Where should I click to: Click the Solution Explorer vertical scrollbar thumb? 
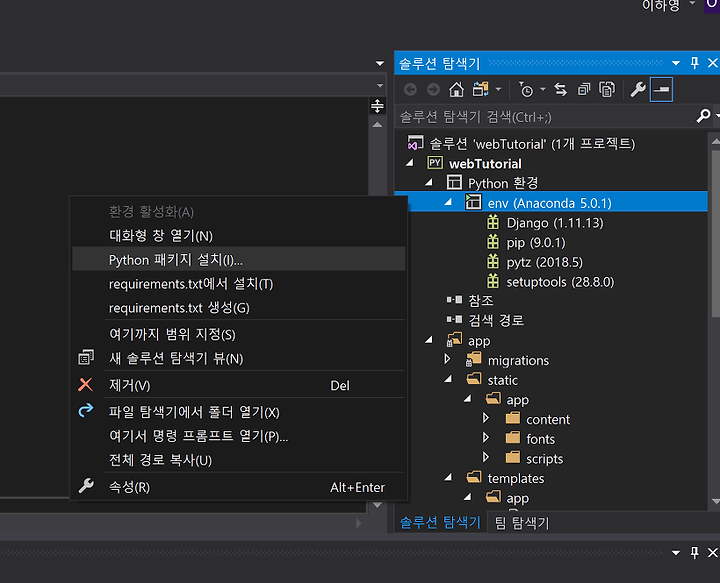pyautogui.click(x=715, y=233)
